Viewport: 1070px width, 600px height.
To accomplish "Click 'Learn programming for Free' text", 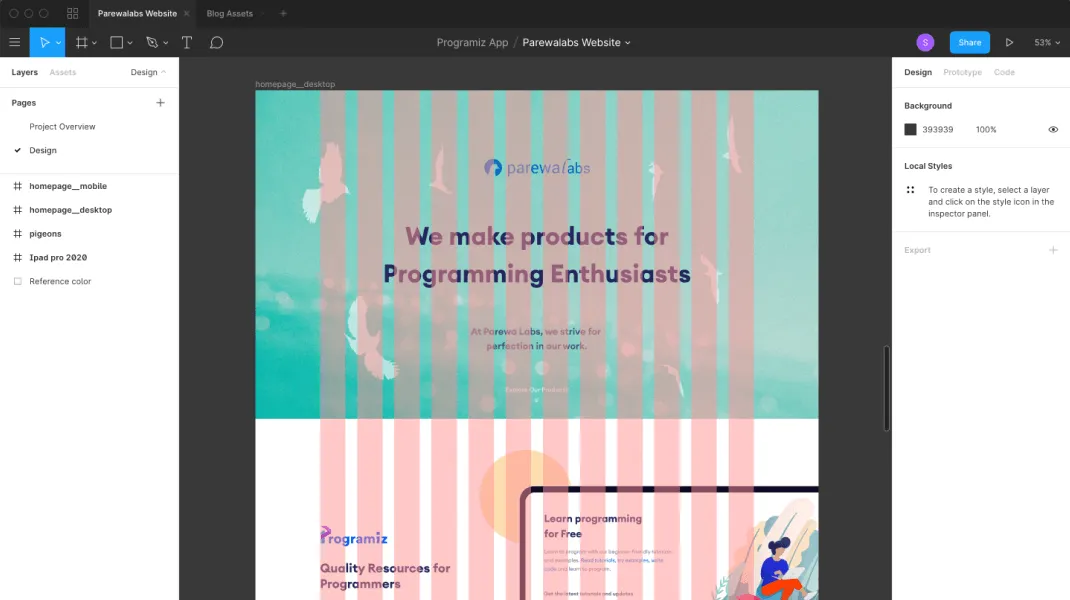I will click(x=592, y=526).
